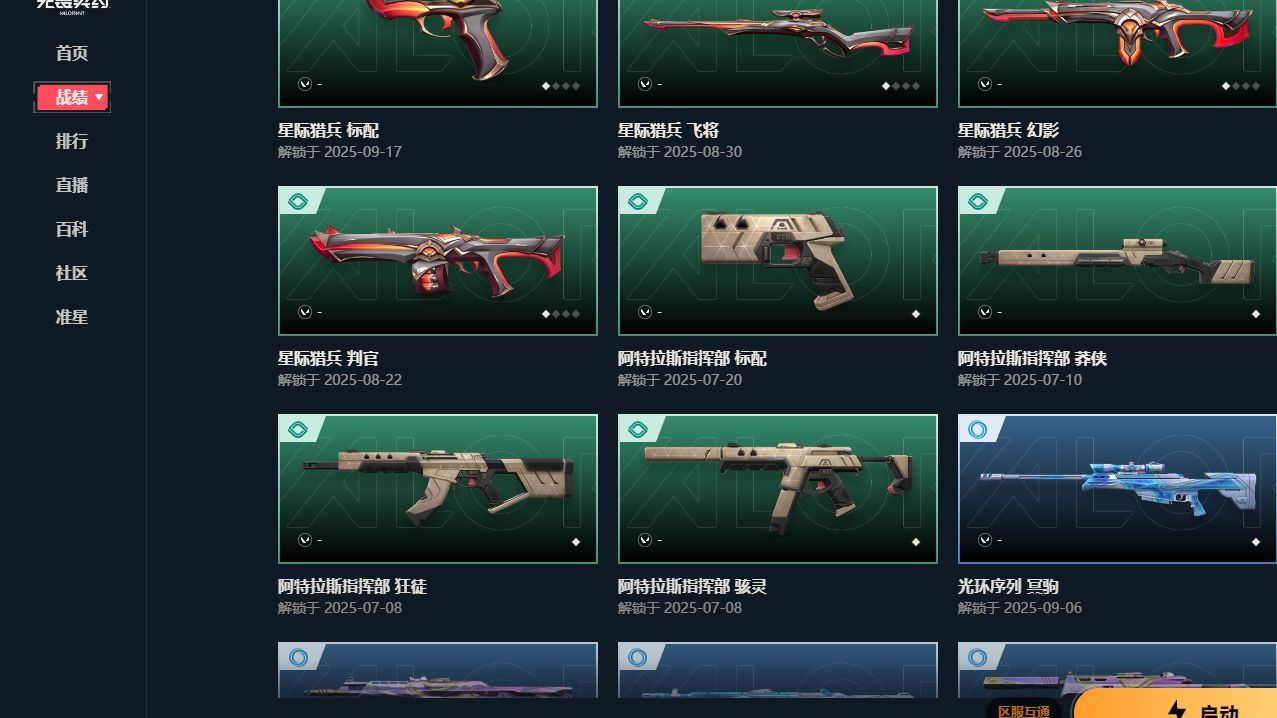Click the tier badge on 阿特拉斯指挥部 莽侠 card
The image size is (1277, 718).
click(x=977, y=202)
